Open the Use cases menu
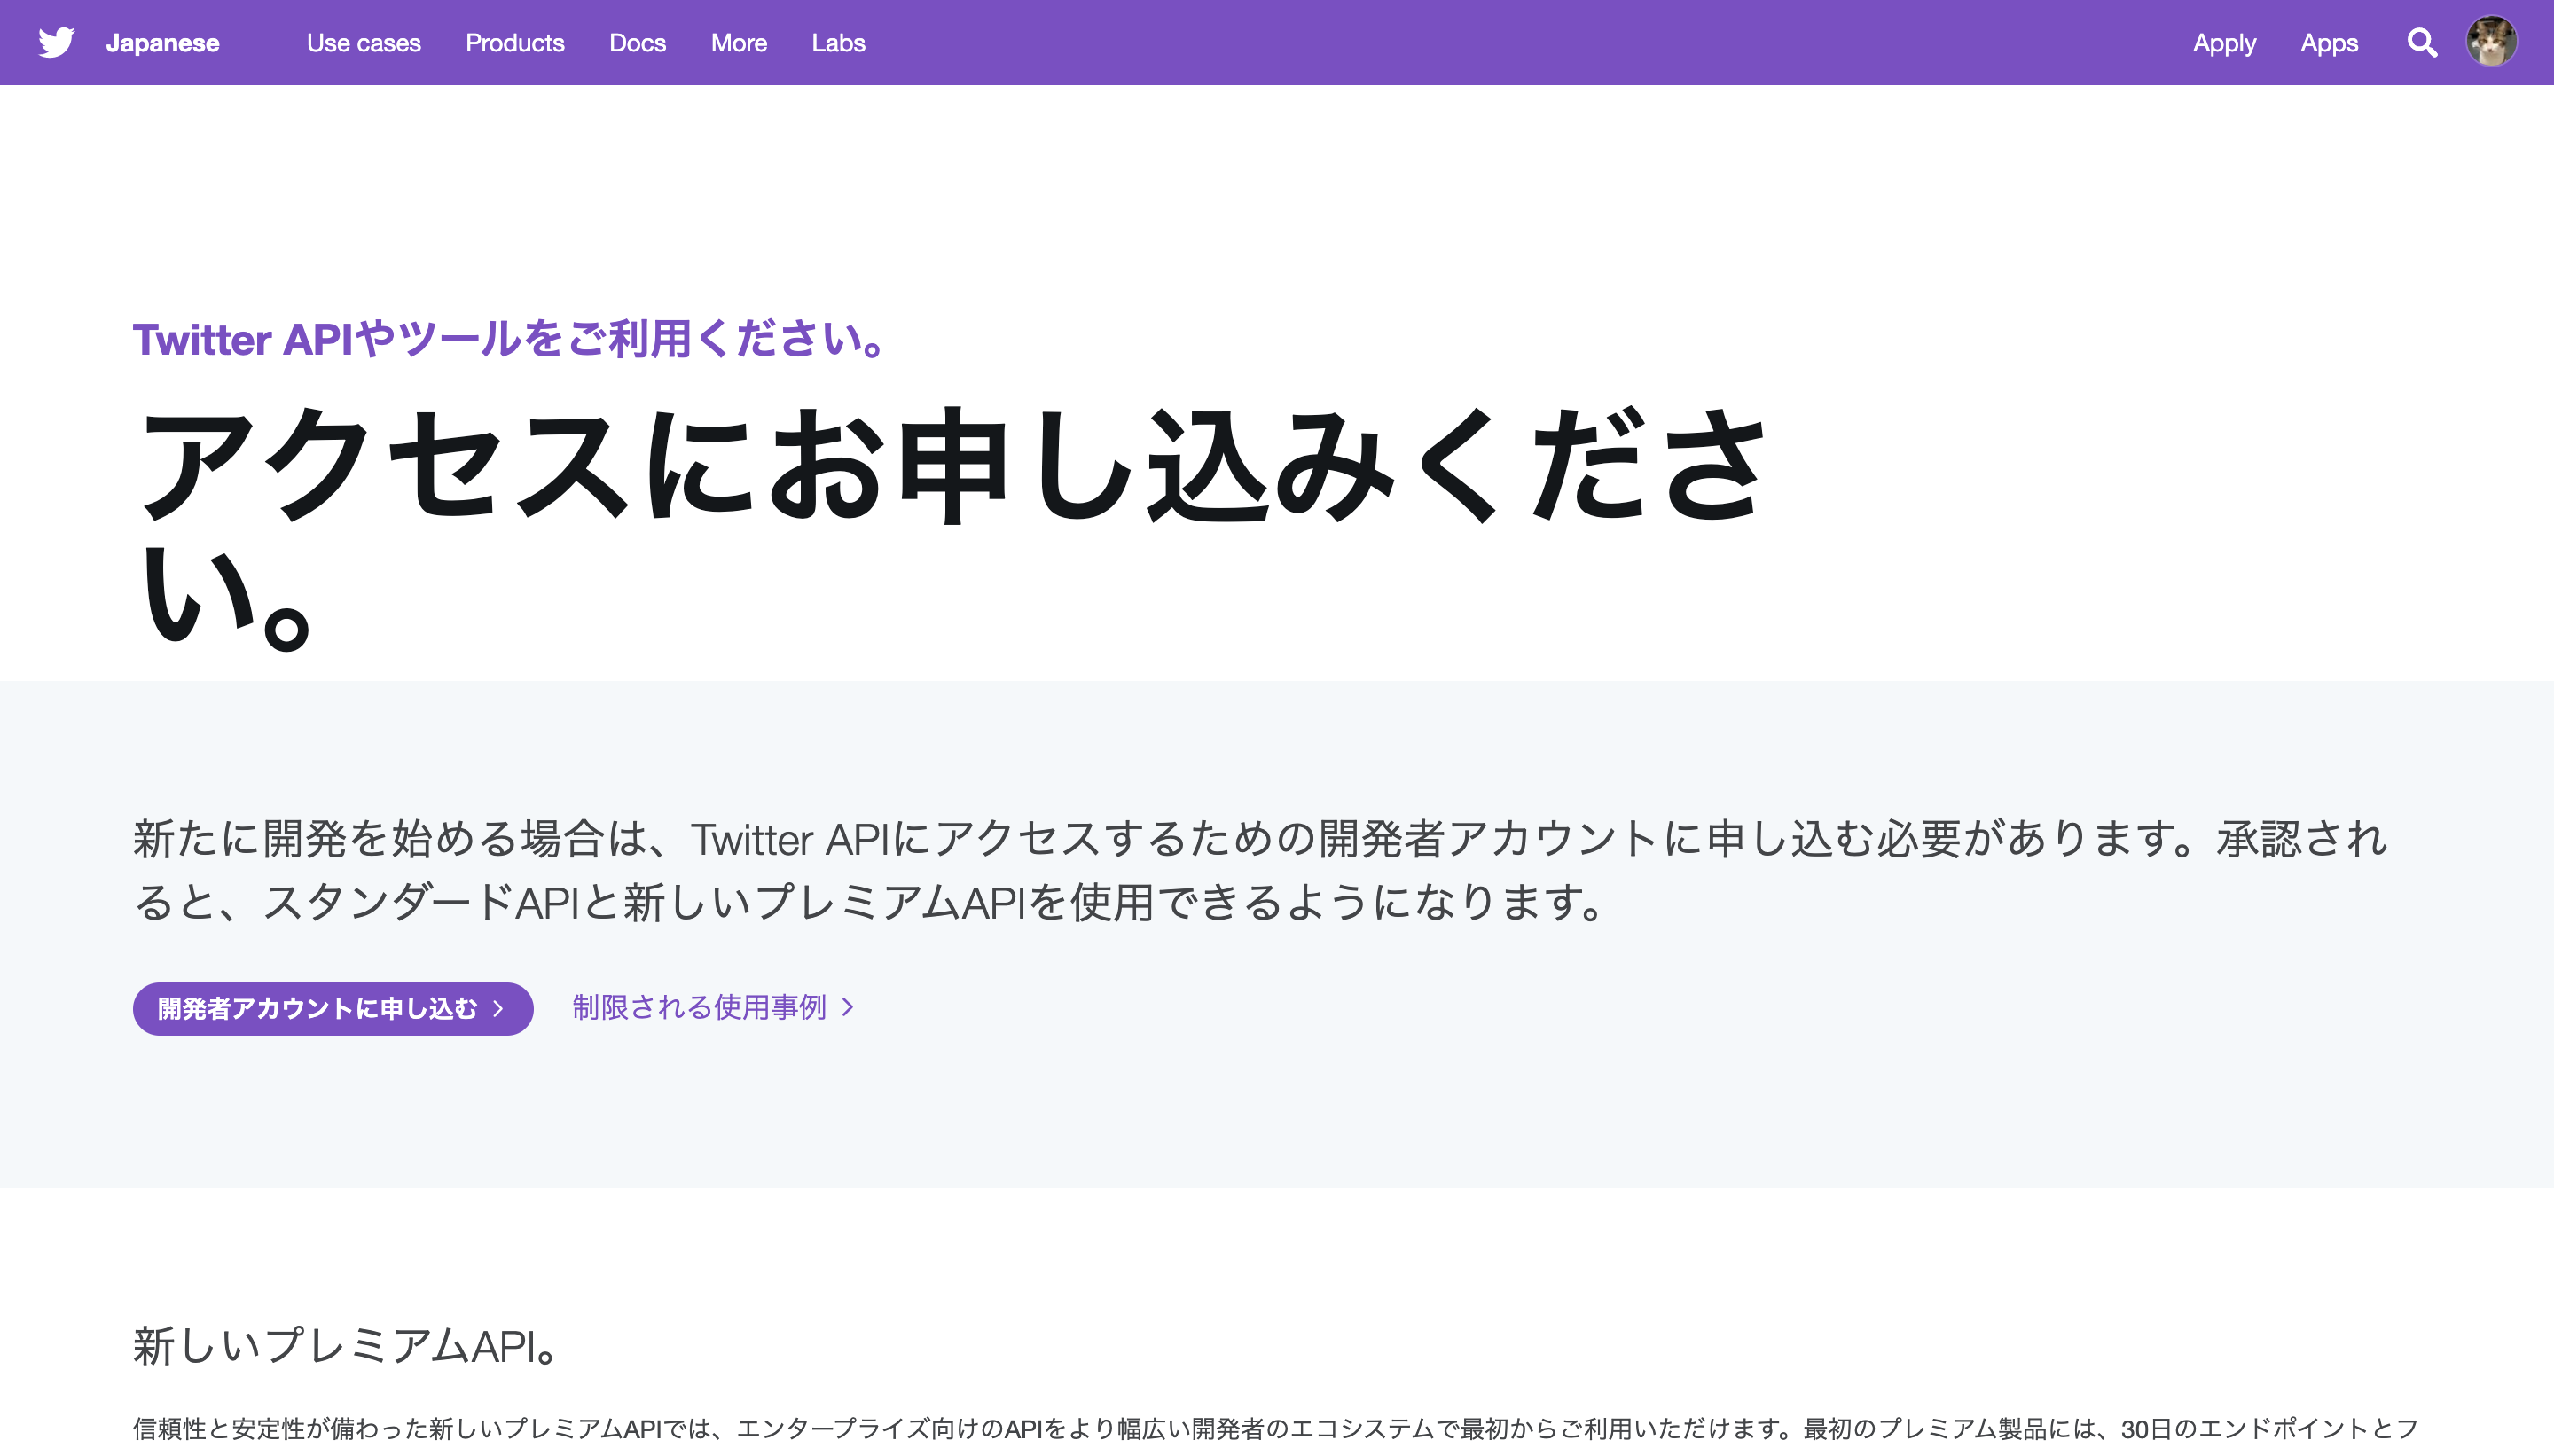2554x1456 pixels. (364, 43)
